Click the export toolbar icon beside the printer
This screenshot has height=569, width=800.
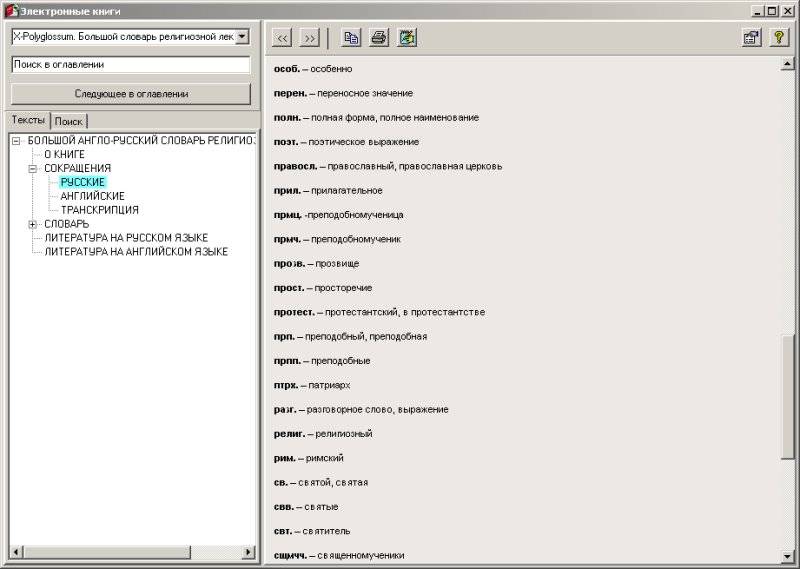pos(406,38)
